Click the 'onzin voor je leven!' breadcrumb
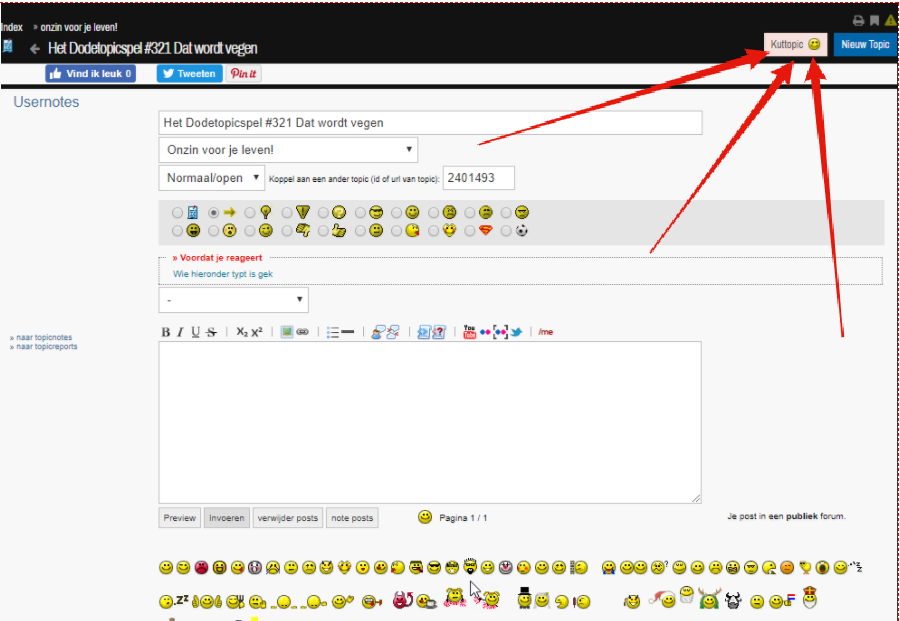 click(79, 27)
